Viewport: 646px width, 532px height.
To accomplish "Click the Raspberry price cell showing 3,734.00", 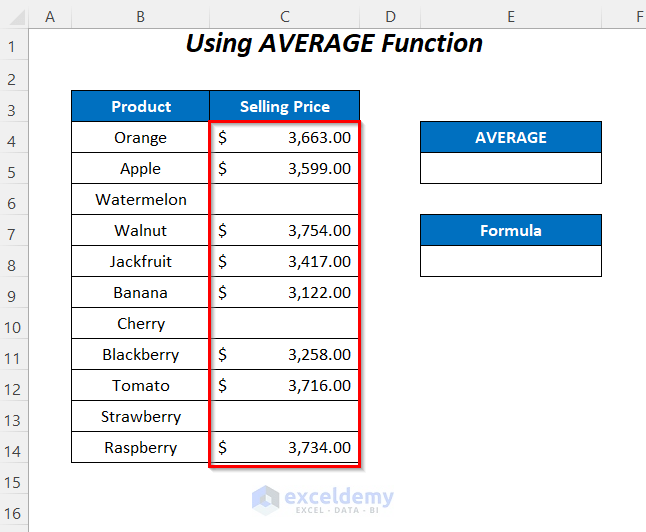I will [285, 448].
